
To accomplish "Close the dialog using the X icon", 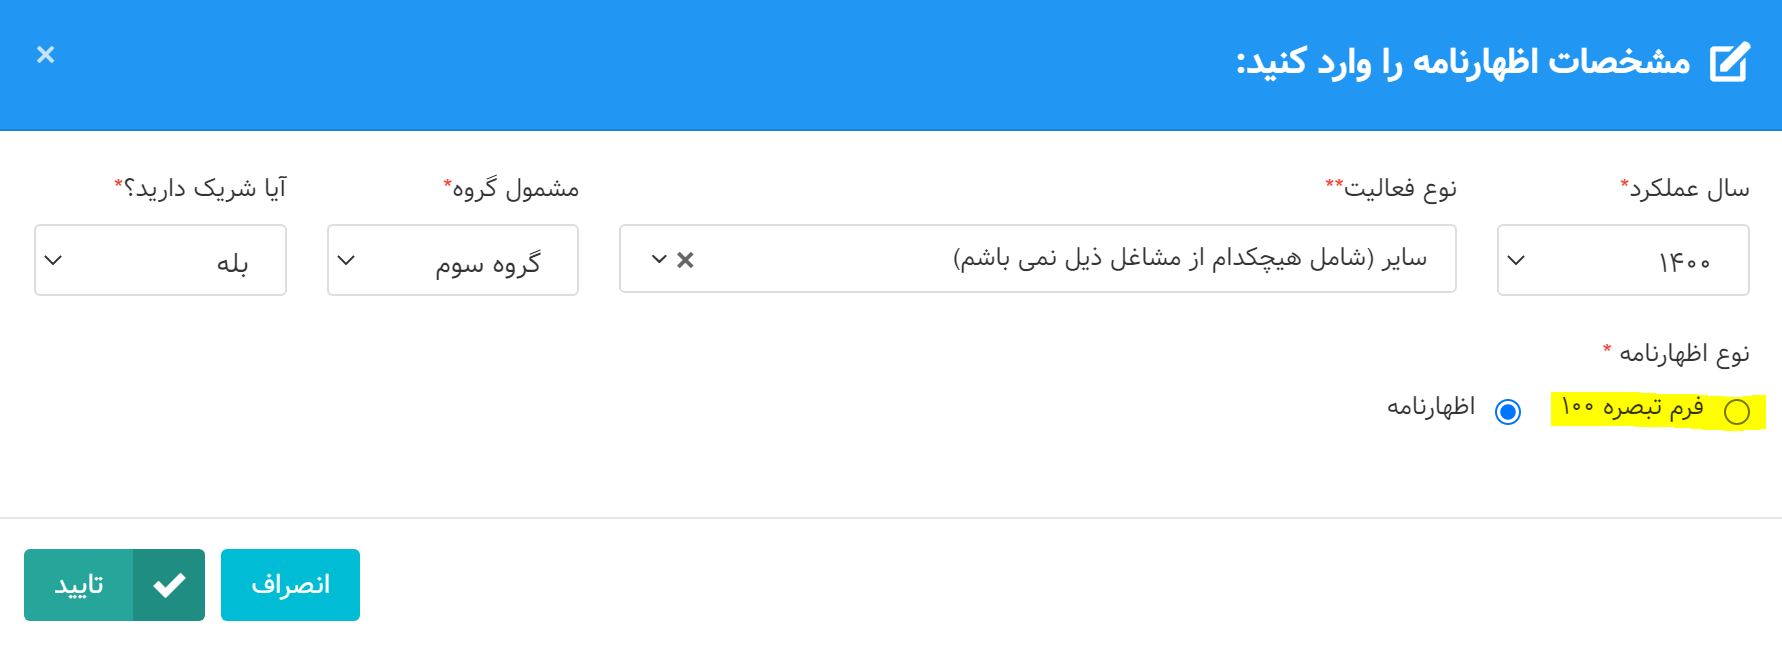I will 45,55.
